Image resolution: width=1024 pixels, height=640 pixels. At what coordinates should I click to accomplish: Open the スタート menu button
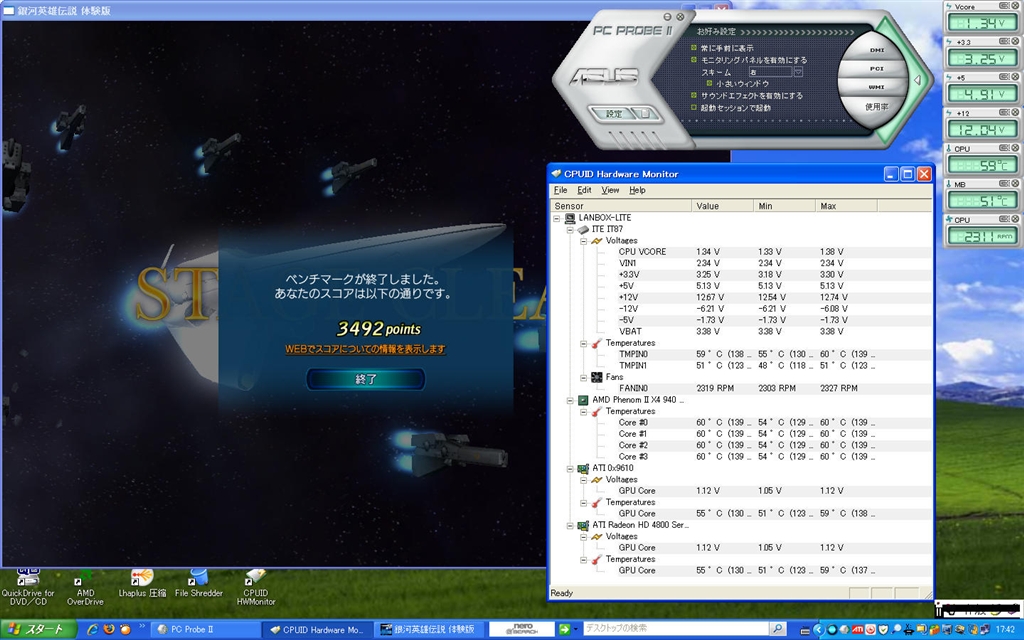click(x=38, y=630)
